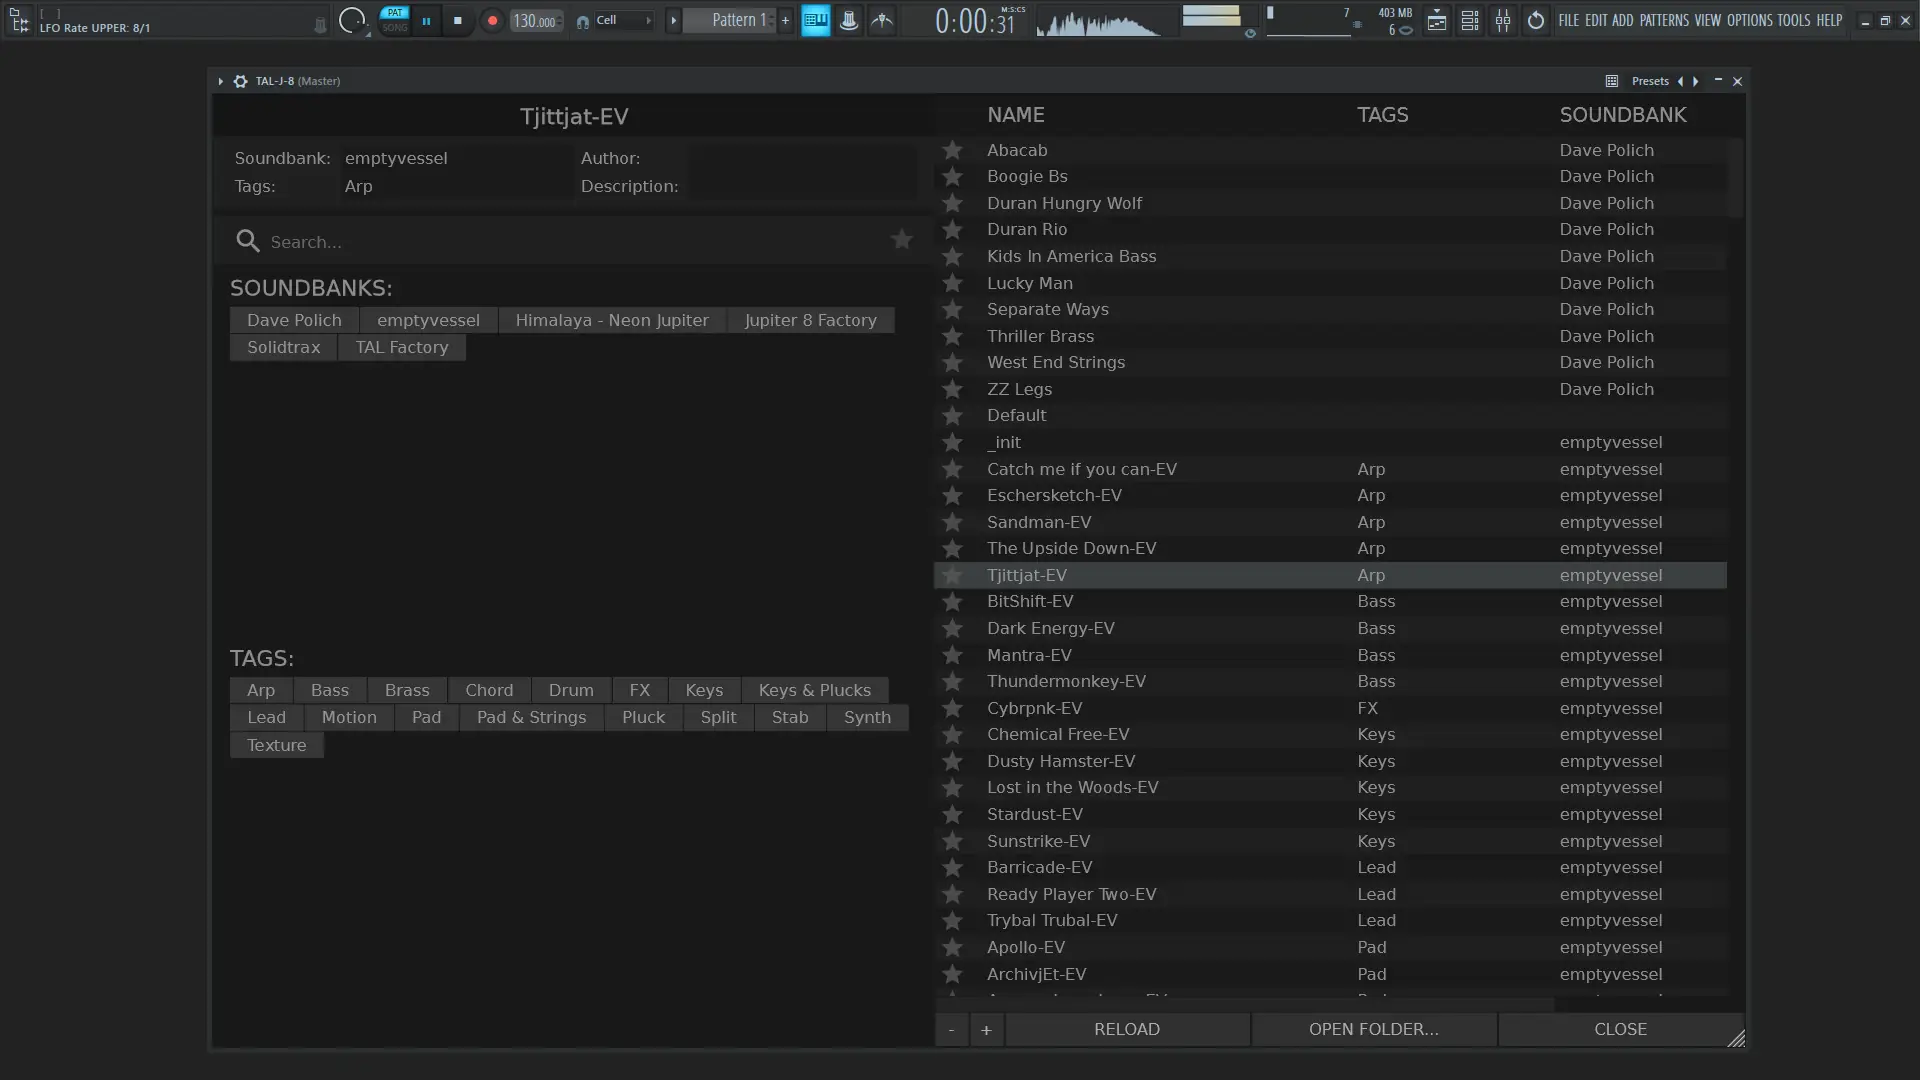The width and height of the screenshot is (1920, 1080).
Task: Expand the plugin window menu arrow beside TAL-J-8
Action: pos(220,81)
